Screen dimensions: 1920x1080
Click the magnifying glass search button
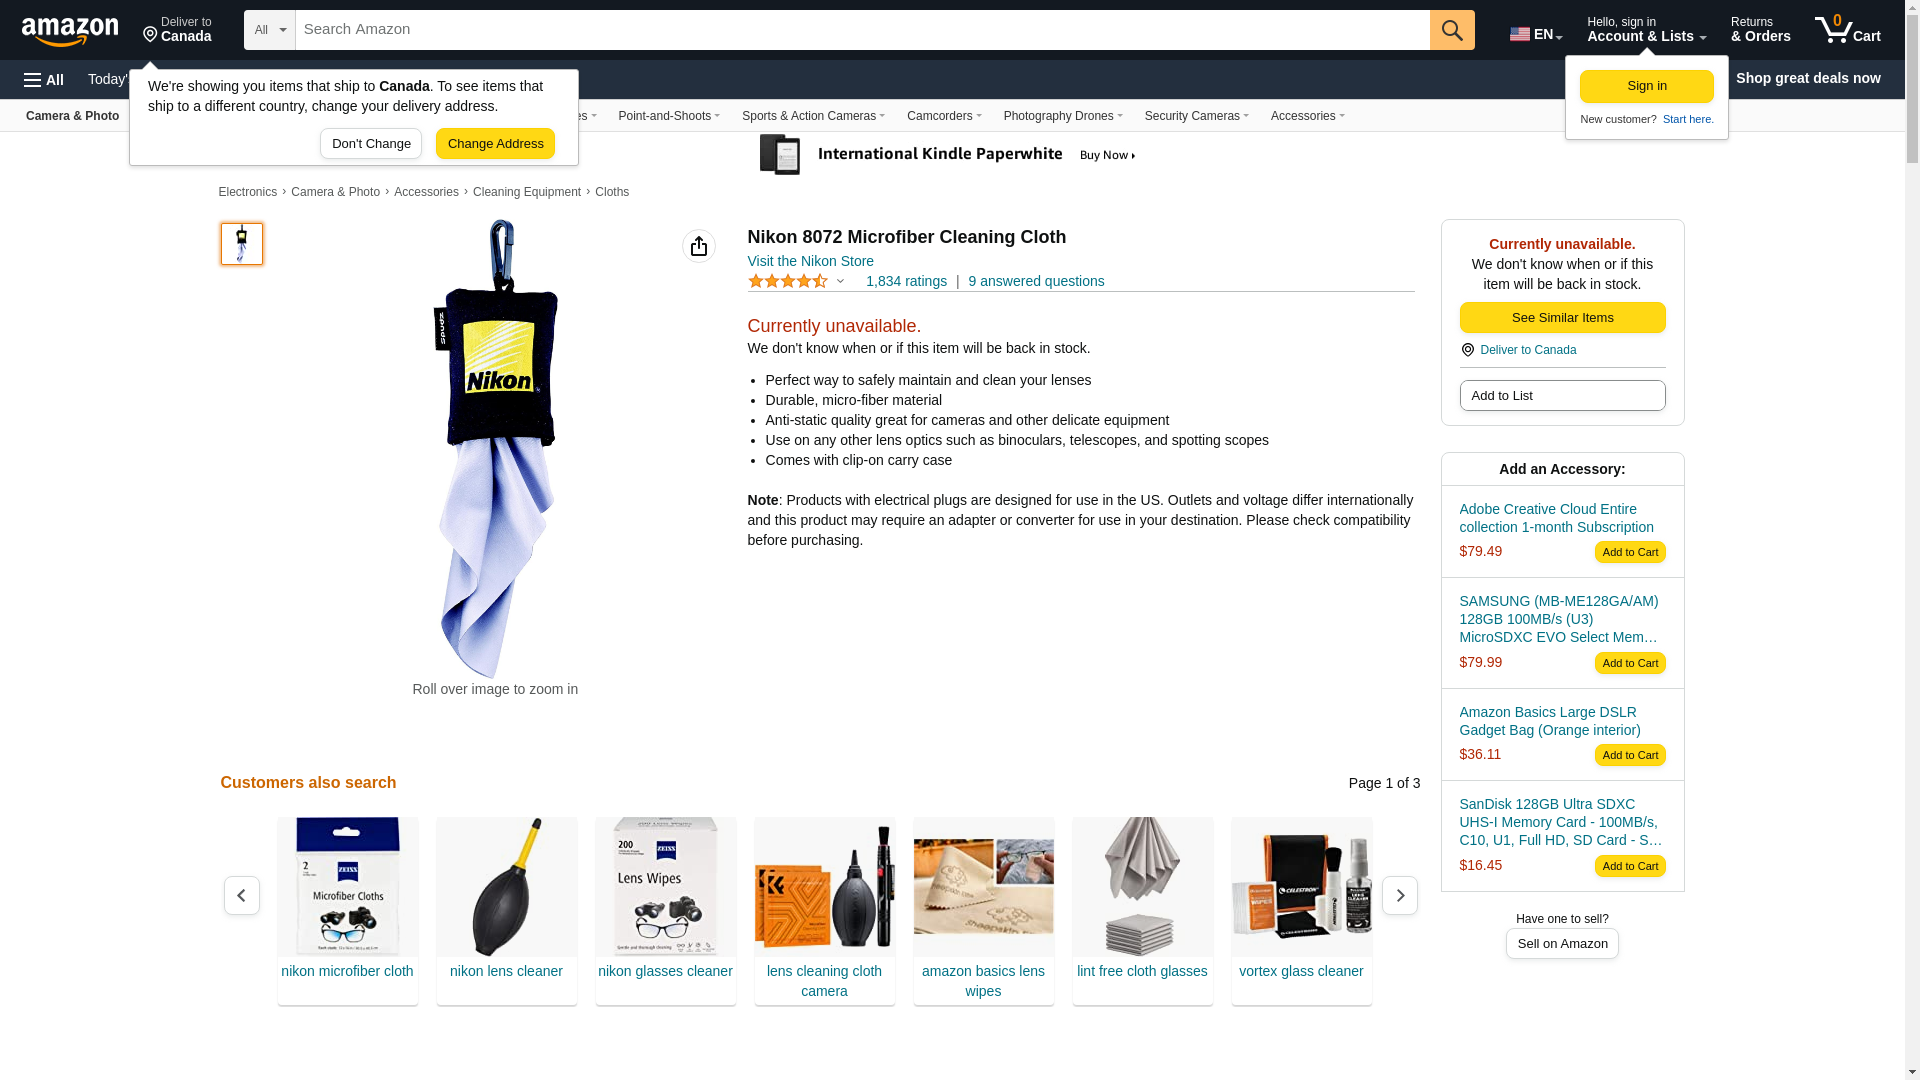click(1452, 30)
